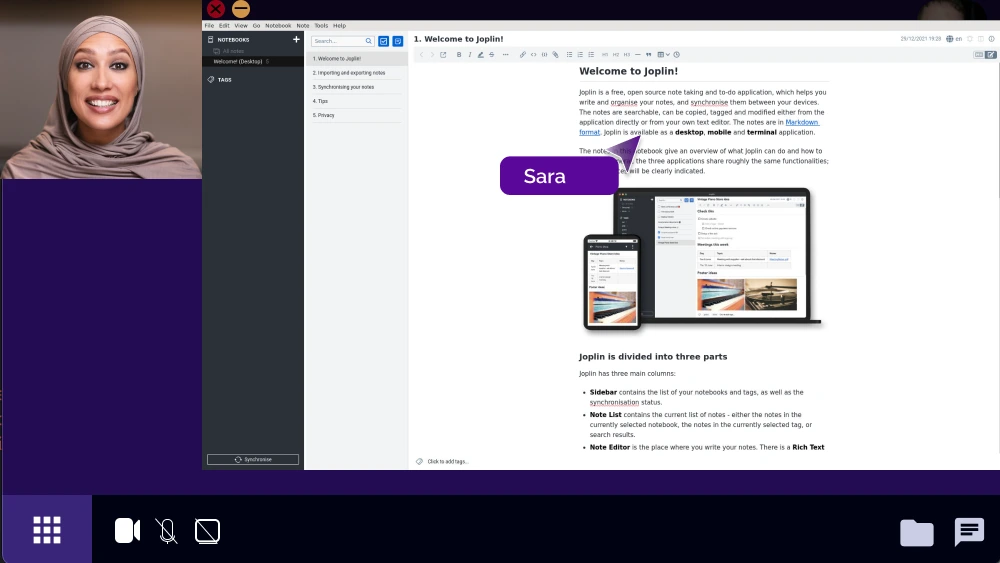This screenshot has height=563, width=1000.
Task: Click the inline code icon
Action: 534,55
